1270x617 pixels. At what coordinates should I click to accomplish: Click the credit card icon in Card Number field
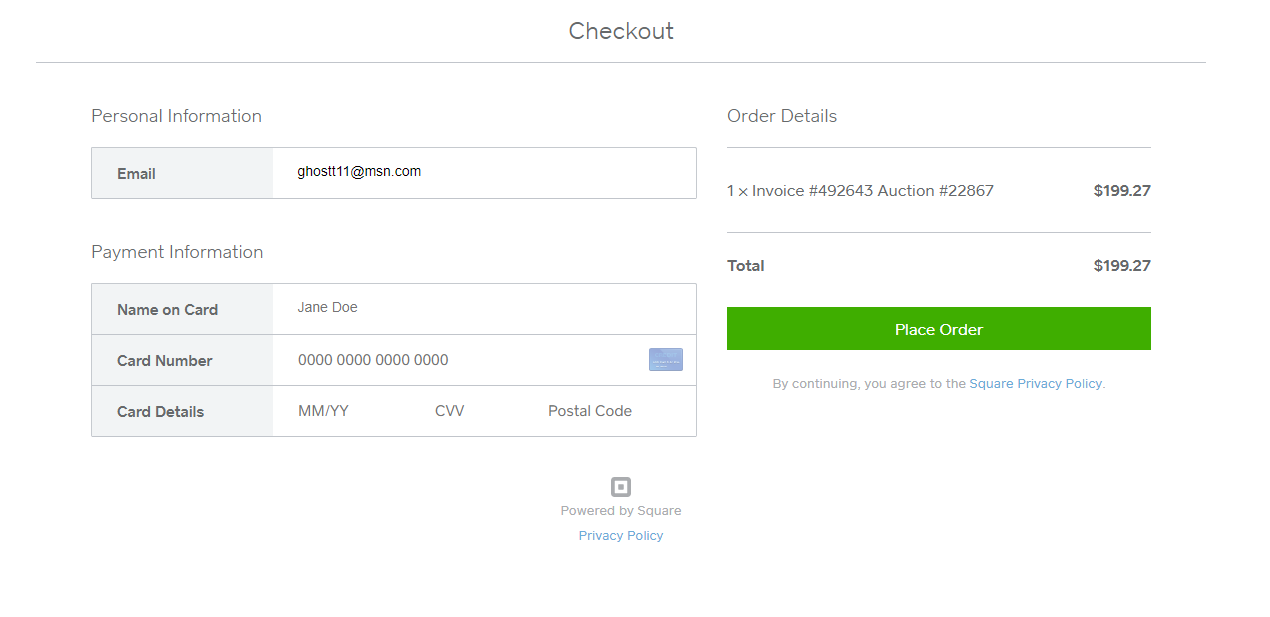click(666, 360)
